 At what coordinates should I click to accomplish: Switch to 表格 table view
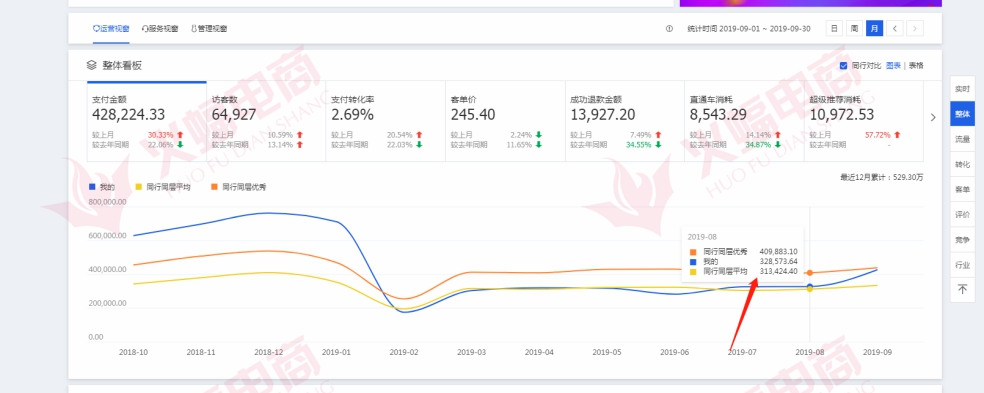coord(916,65)
